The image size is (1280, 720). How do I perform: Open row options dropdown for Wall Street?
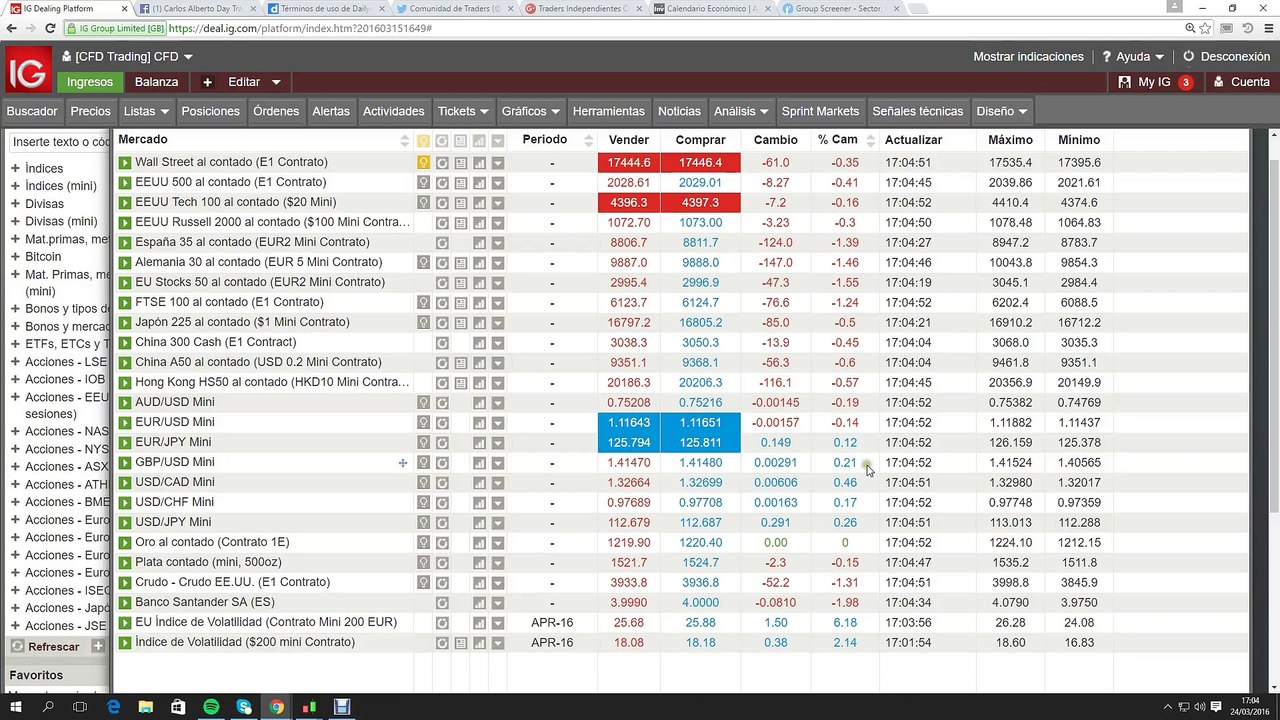coord(498,162)
